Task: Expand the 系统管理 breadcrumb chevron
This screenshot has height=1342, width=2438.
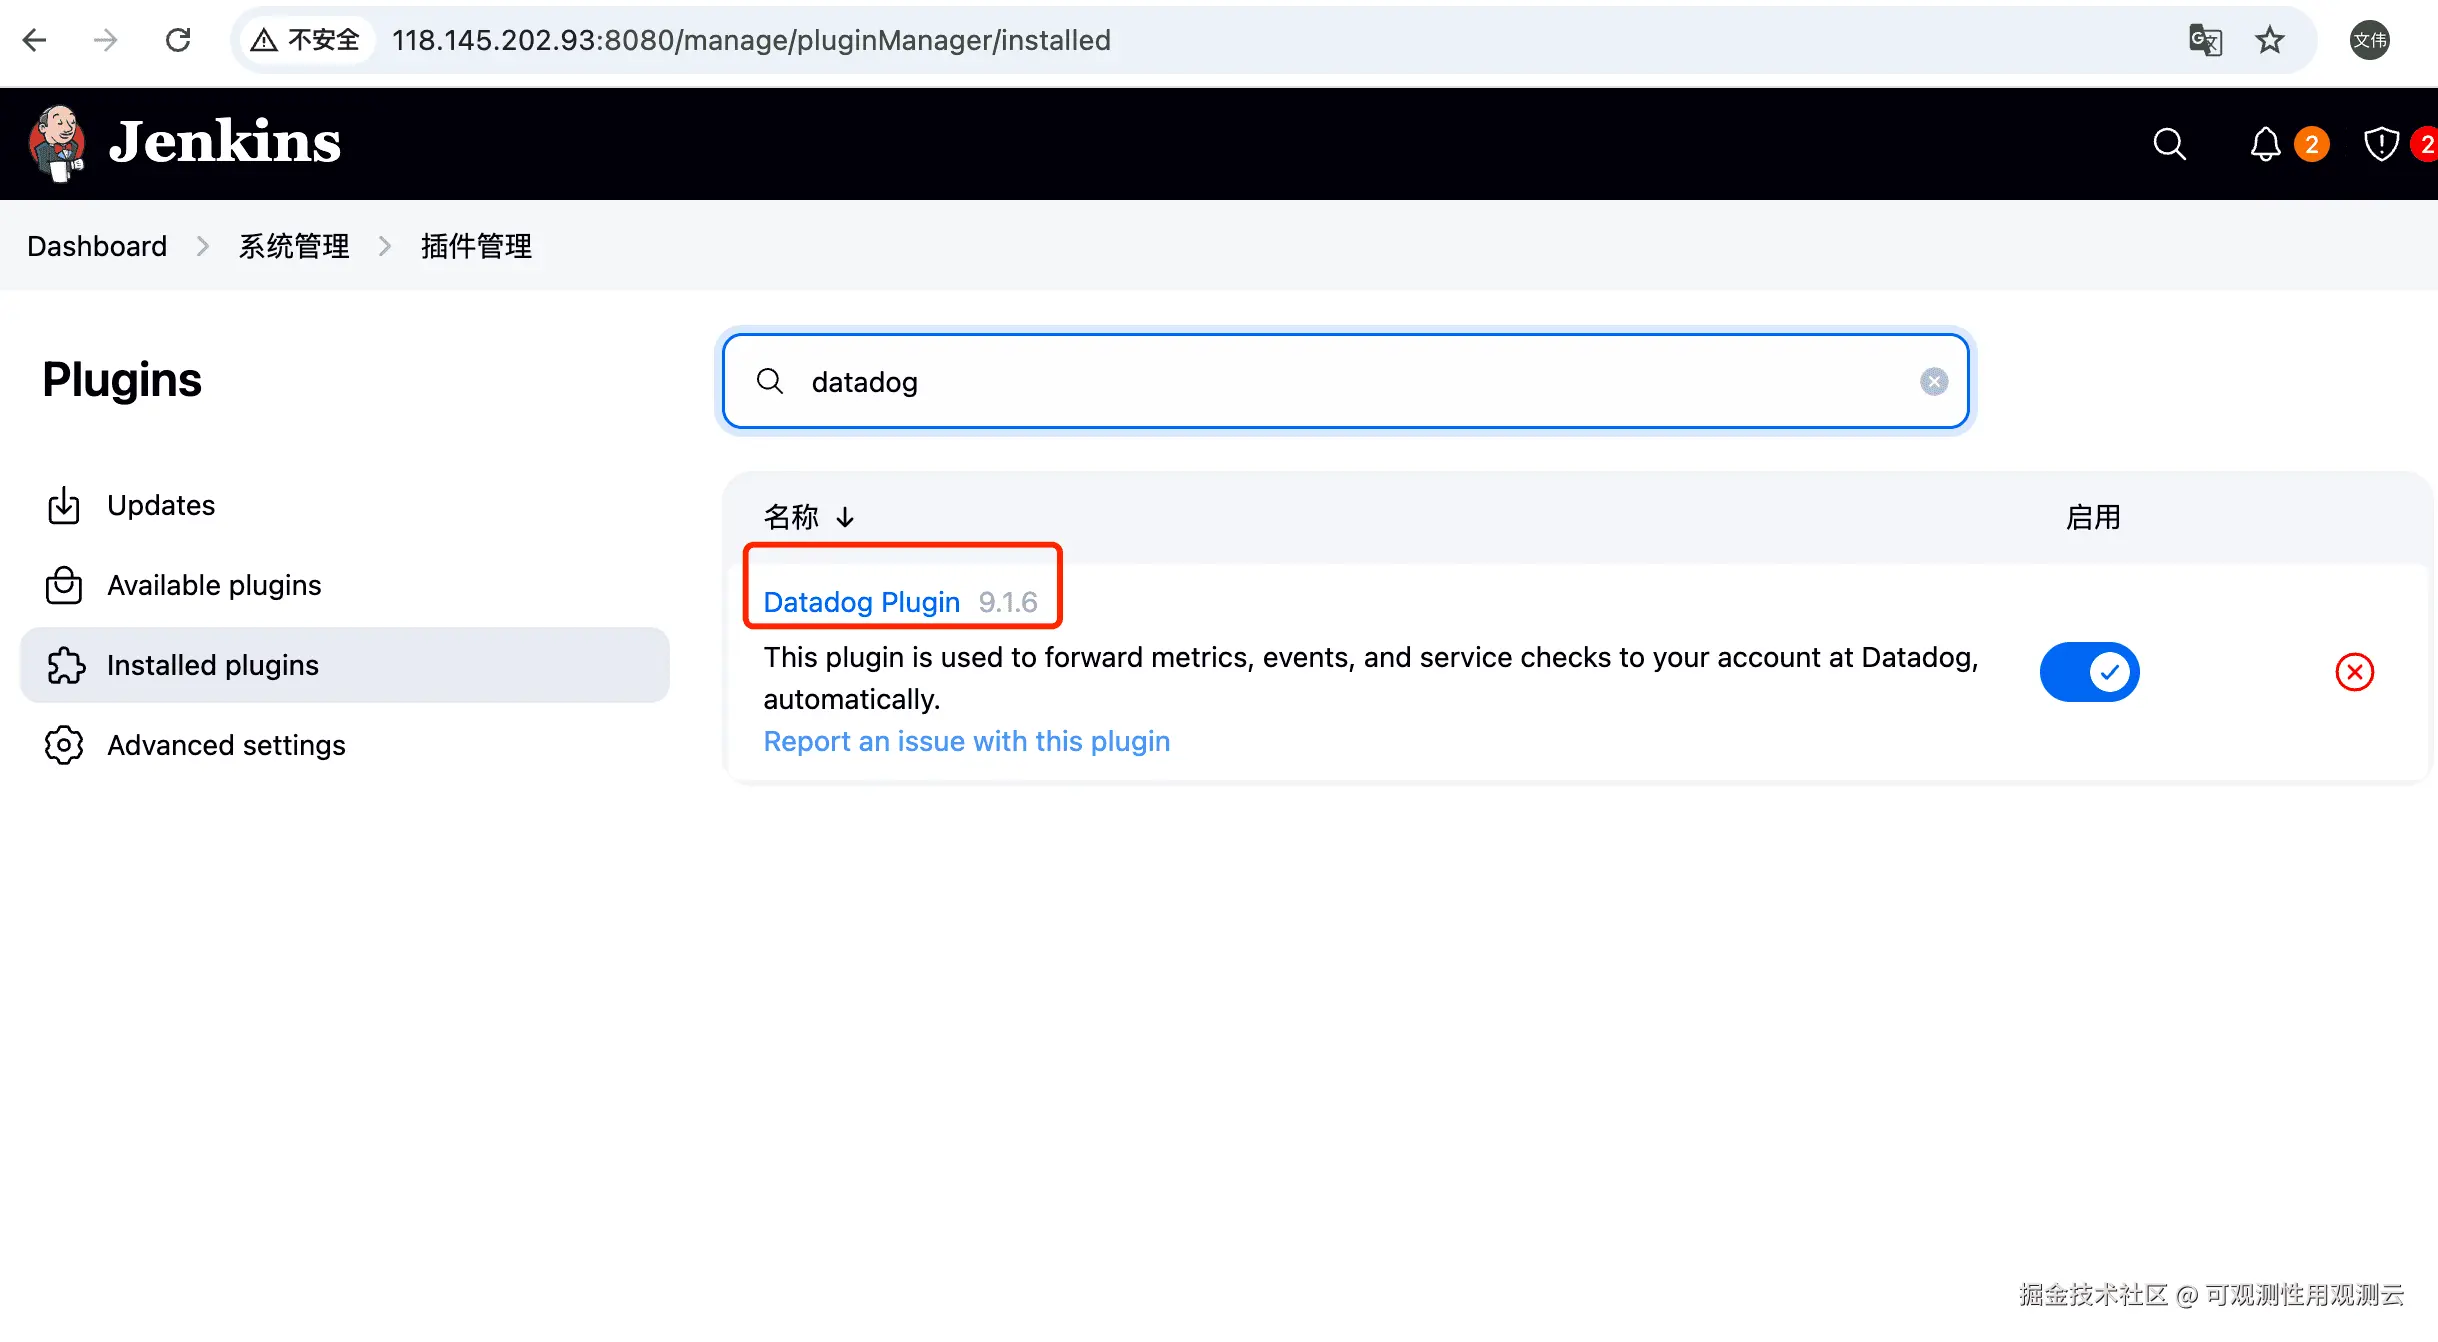Action: coord(385,246)
